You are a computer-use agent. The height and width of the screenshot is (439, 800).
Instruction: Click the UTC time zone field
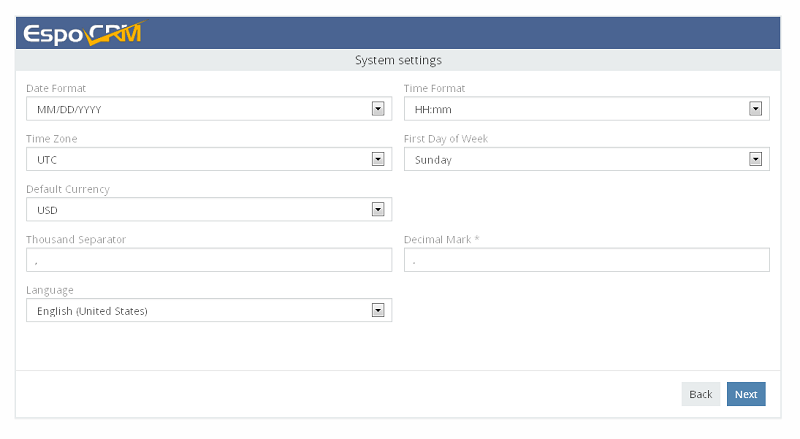pyautogui.click(x=209, y=159)
